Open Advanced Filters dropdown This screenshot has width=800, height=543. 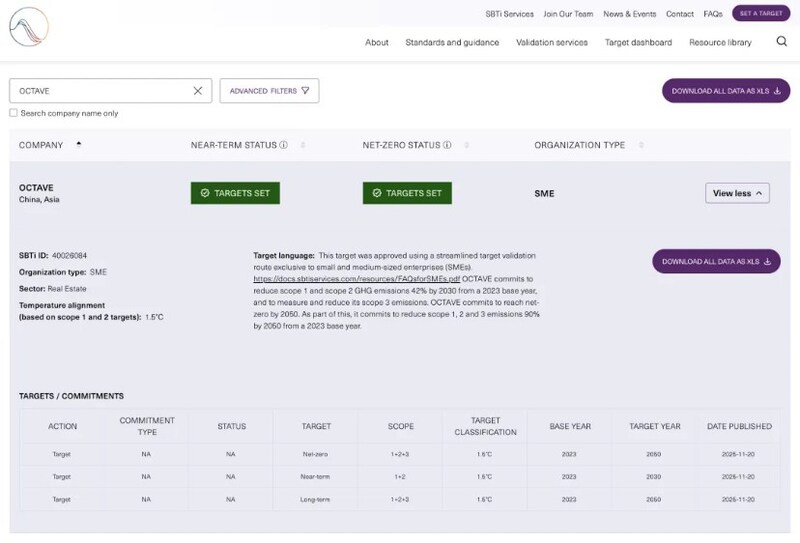[x=269, y=91]
